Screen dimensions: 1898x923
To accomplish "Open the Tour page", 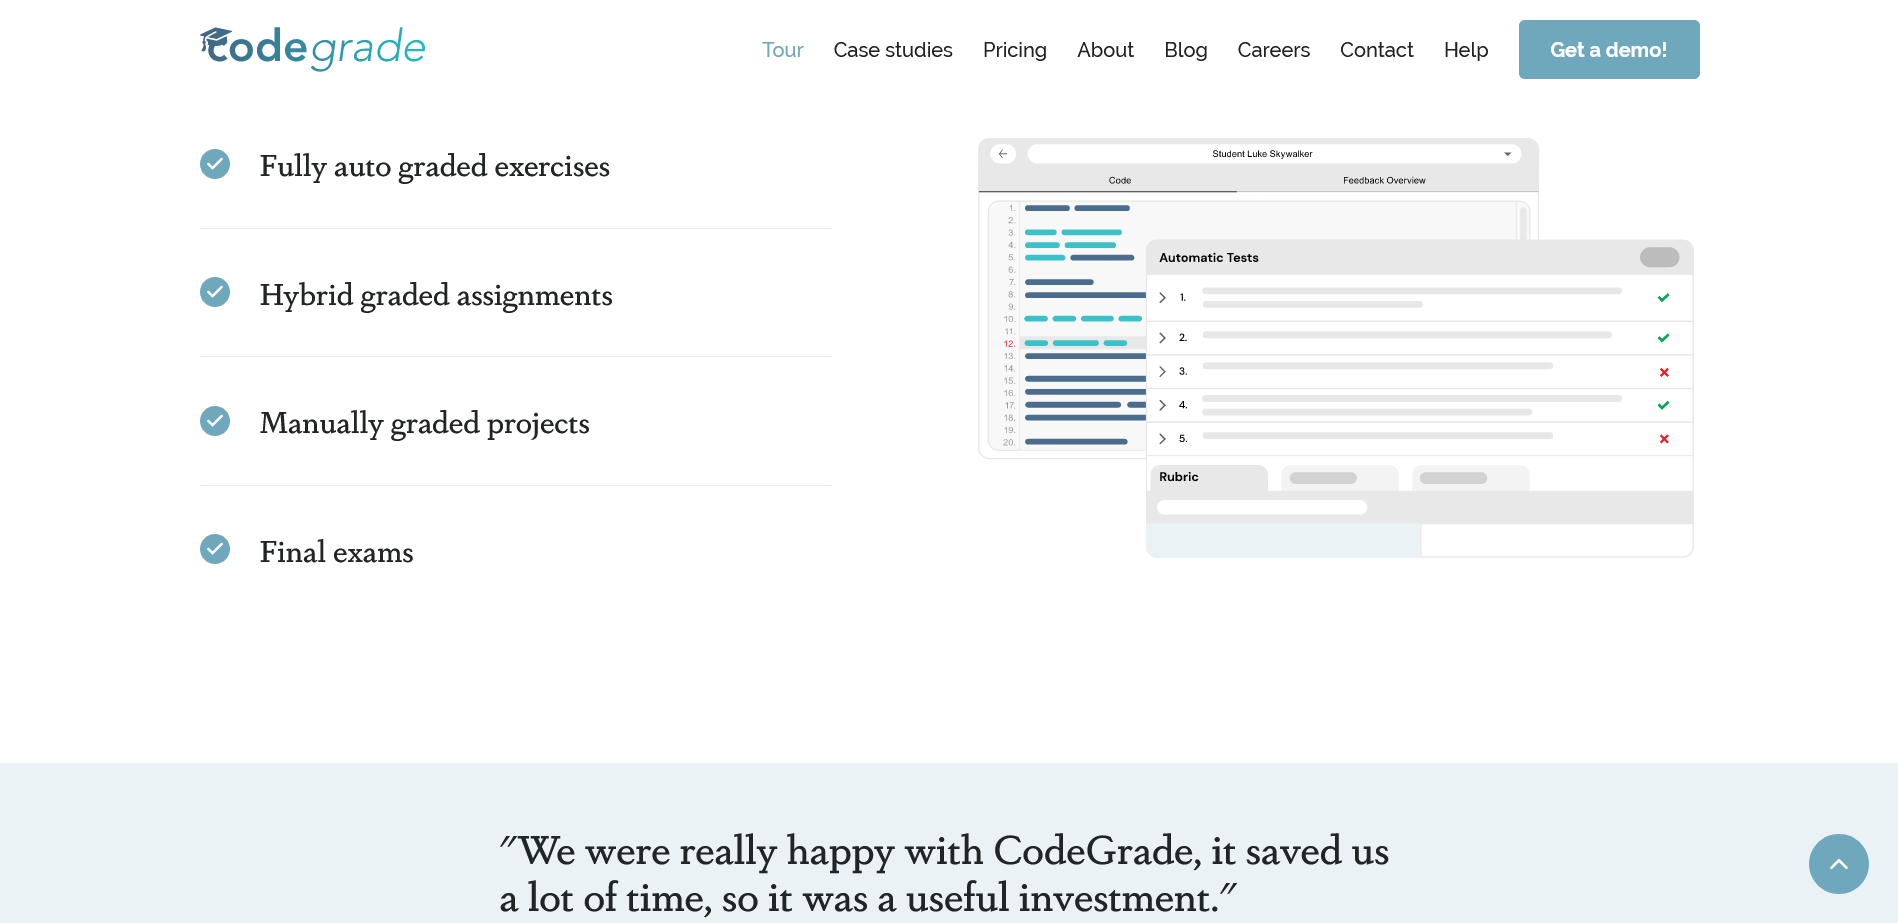I will pos(782,50).
